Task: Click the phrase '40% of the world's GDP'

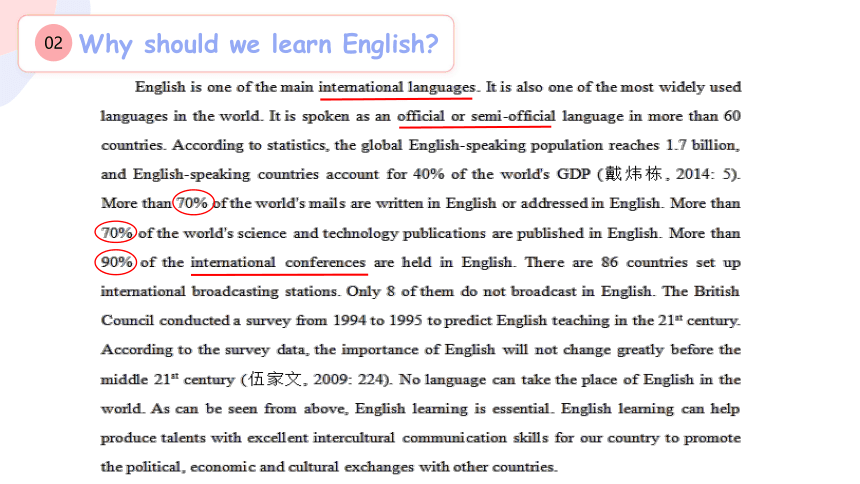Action: click(x=502, y=175)
